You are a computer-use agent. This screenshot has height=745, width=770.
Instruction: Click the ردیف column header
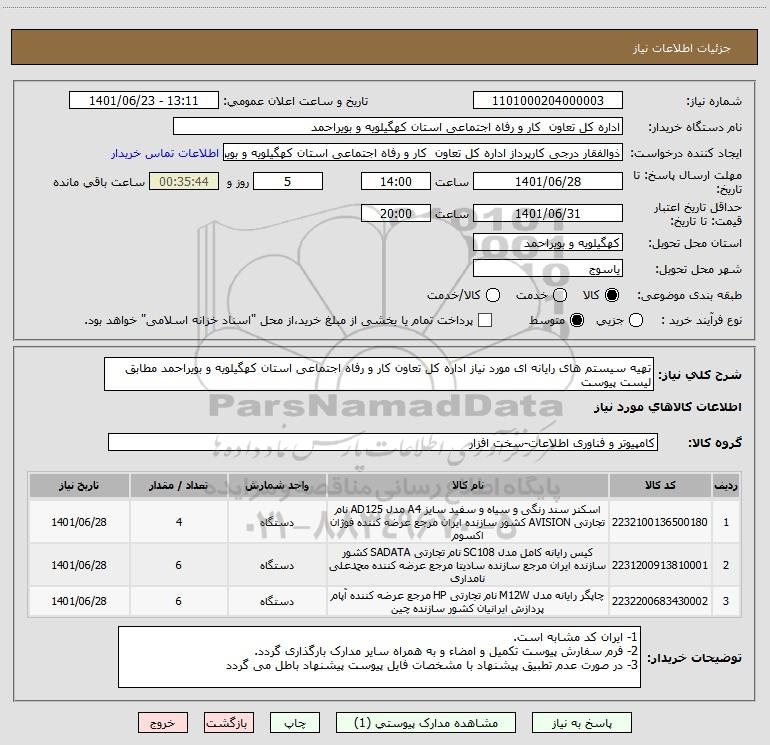[x=726, y=485]
